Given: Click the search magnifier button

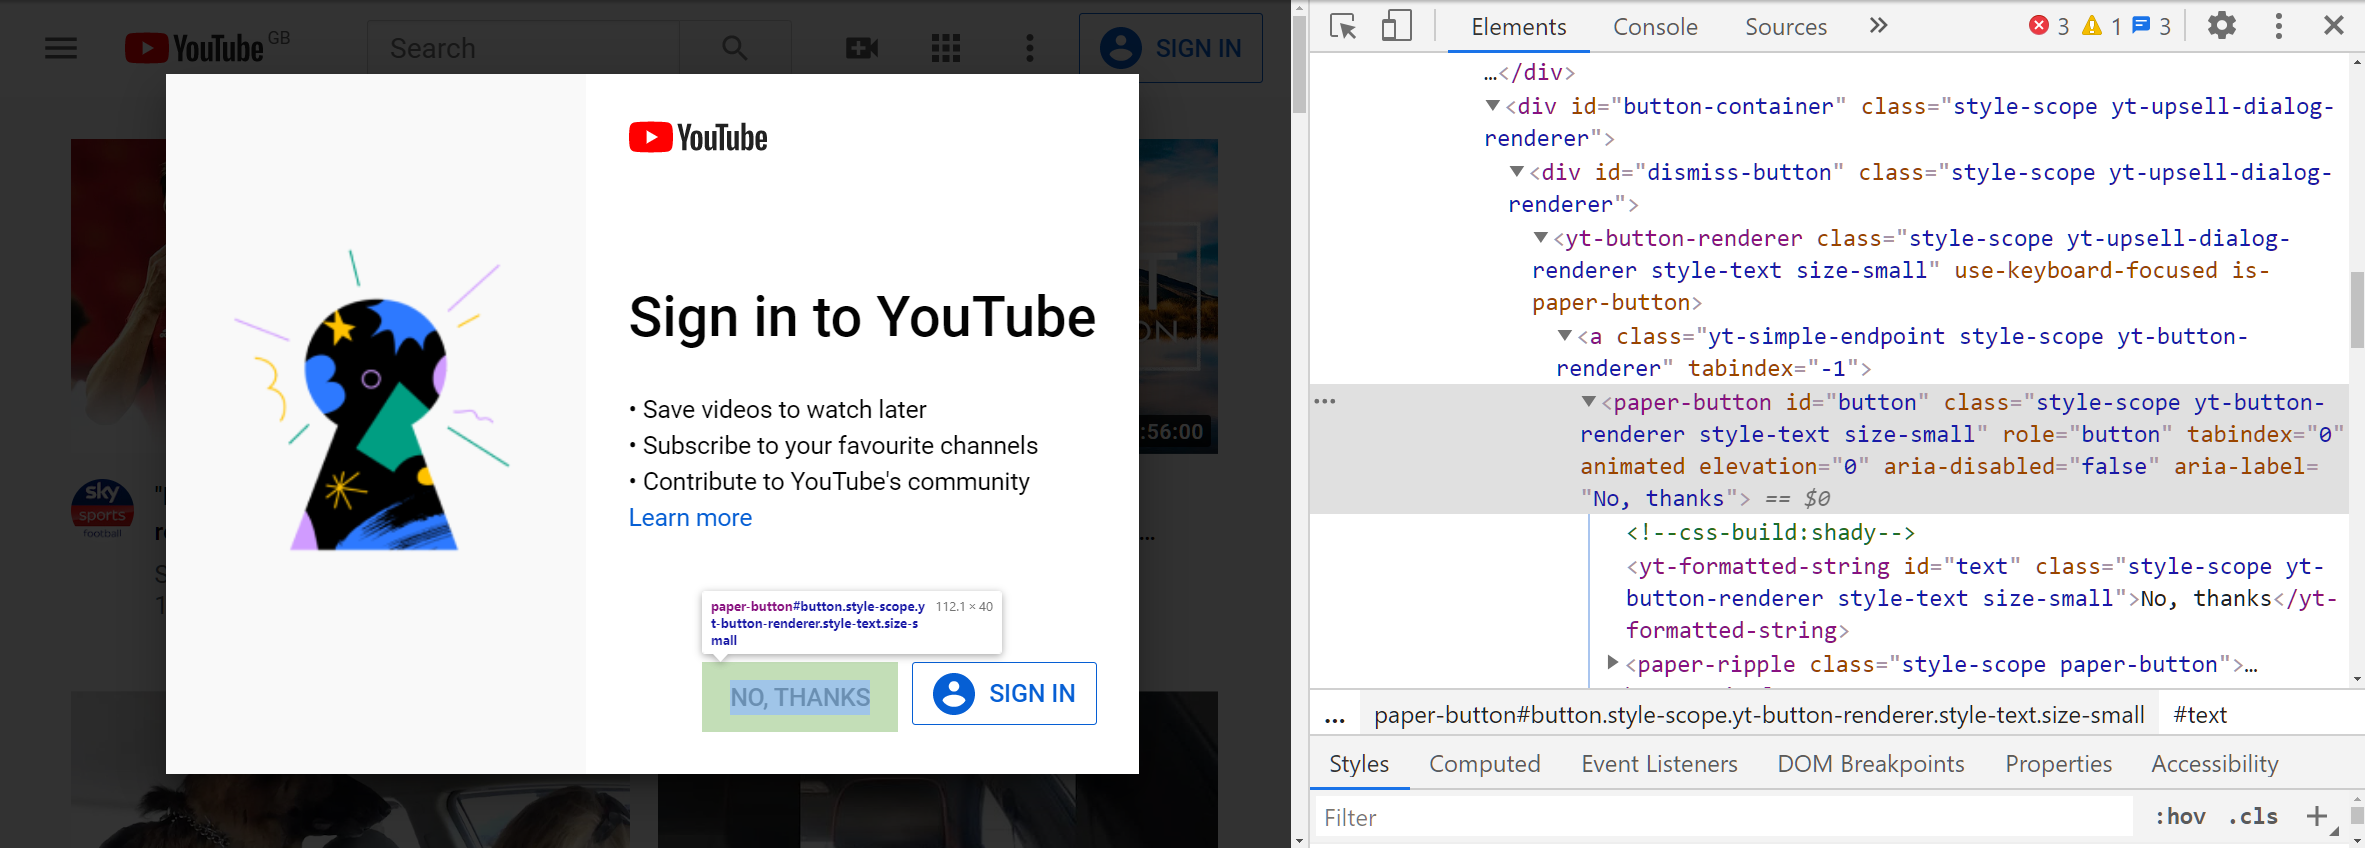Looking at the screenshot, I should pyautogui.click(x=735, y=48).
